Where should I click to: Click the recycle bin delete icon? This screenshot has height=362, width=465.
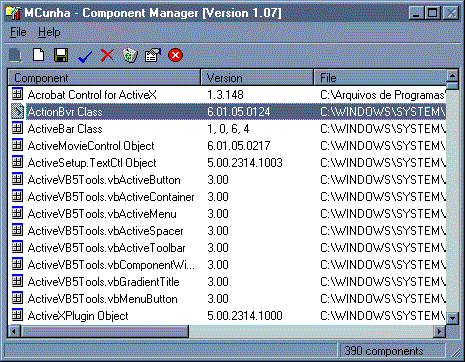(130, 55)
